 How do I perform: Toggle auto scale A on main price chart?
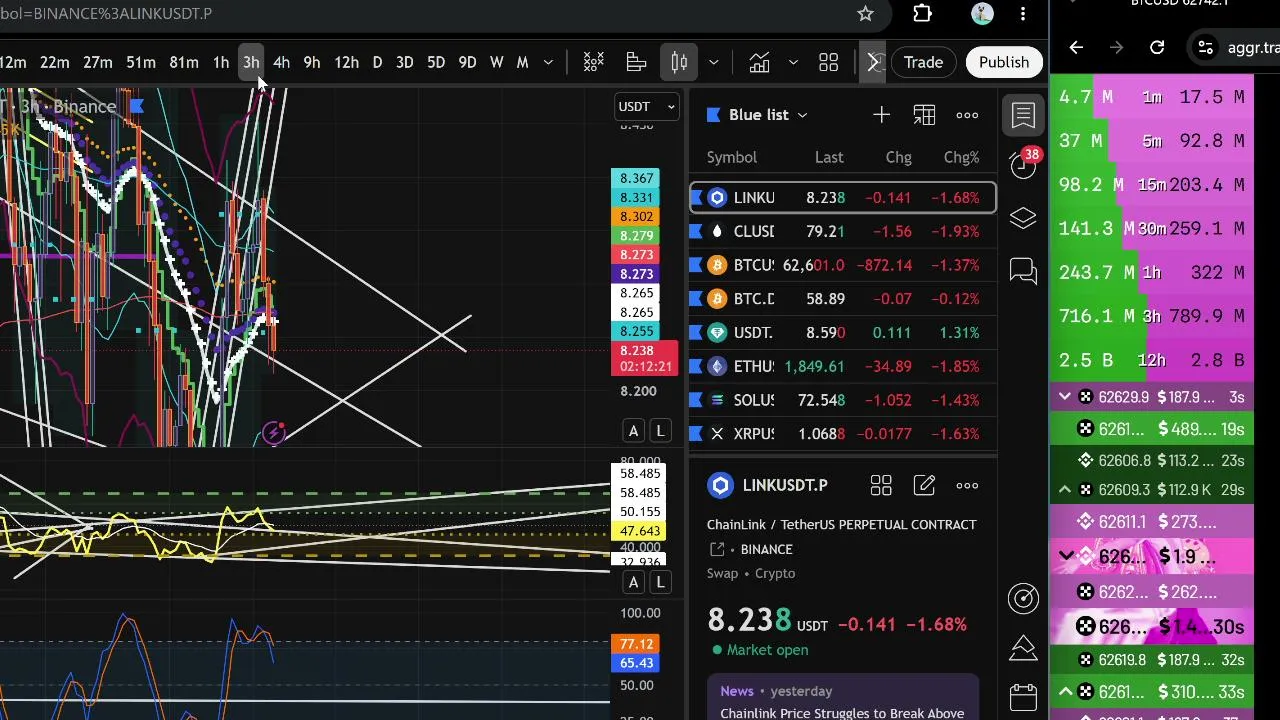[x=633, y=431]
